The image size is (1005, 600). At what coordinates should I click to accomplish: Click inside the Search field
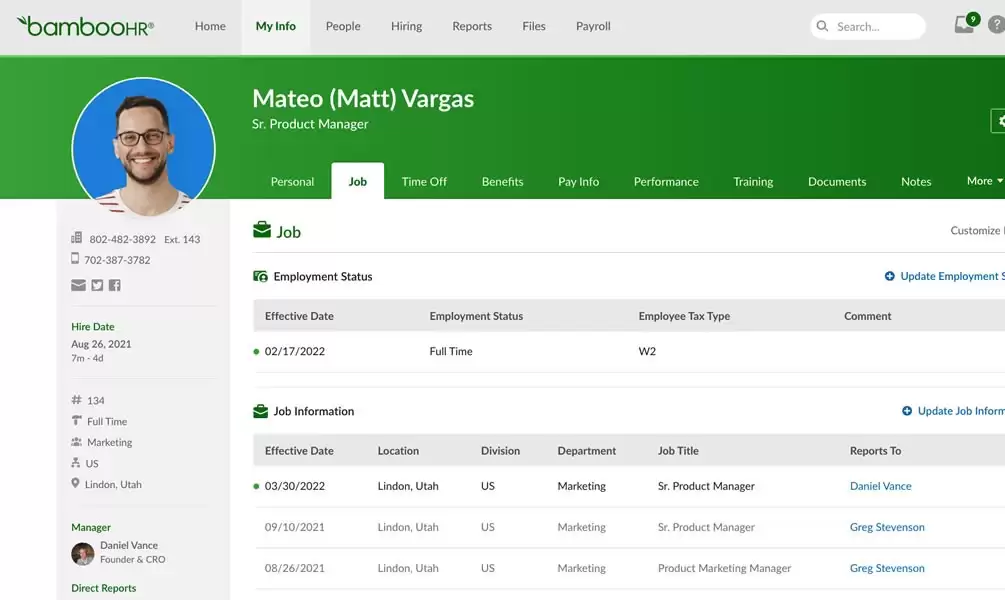click(x=872, y=27)
